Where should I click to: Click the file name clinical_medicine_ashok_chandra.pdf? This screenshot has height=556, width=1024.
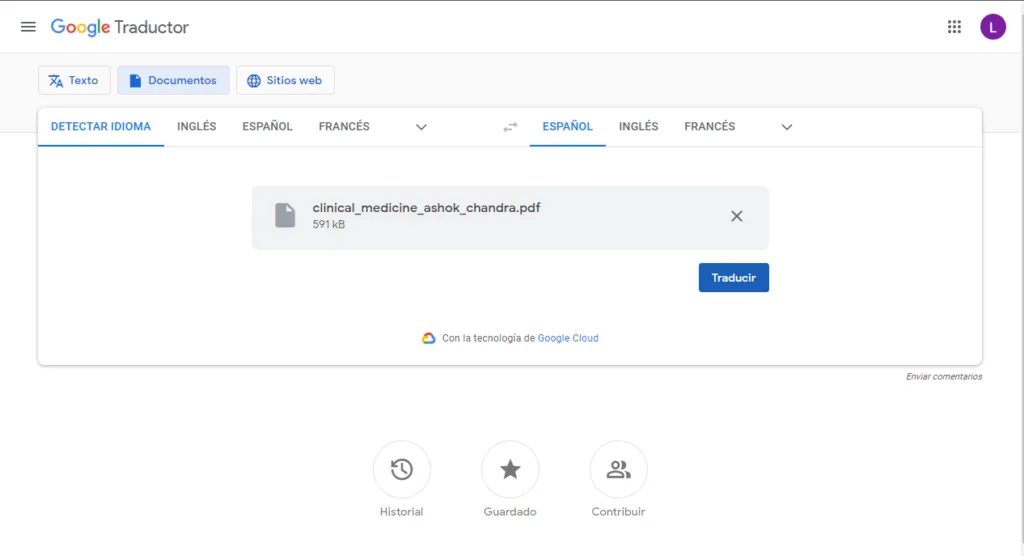click(x=426, y=208)
